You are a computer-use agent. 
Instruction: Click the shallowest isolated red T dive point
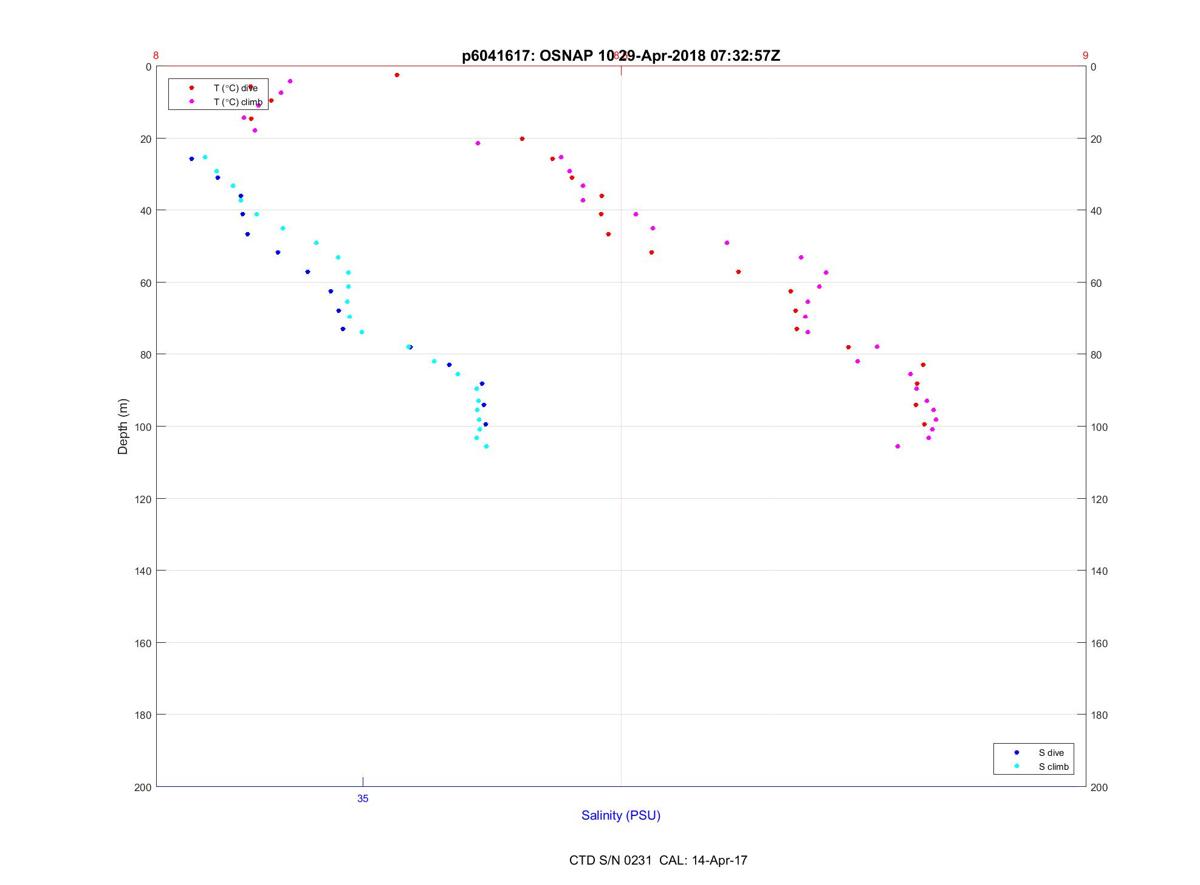click(x=397, y=75)
